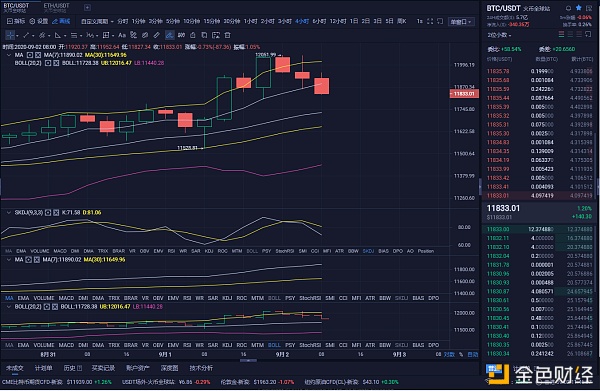Select the crosshair cursor tool

pyautogui.click(x=10, y=35)
